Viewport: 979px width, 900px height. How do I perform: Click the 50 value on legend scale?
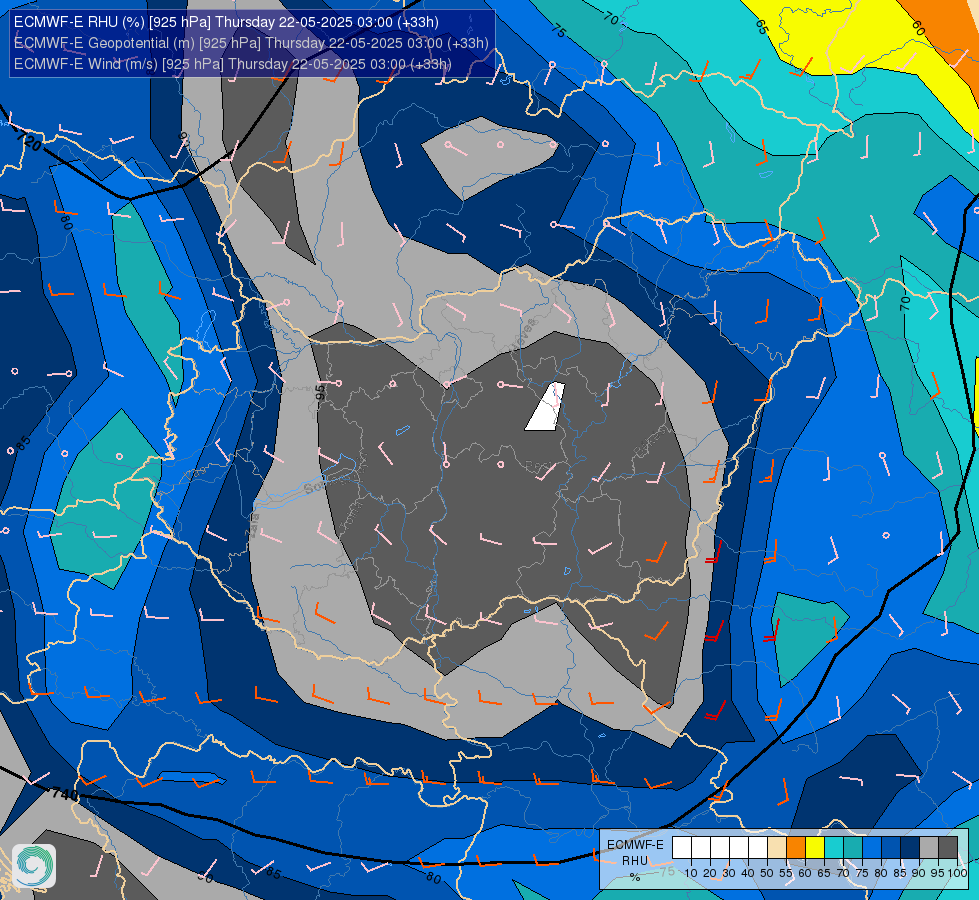tap(767, 873)
